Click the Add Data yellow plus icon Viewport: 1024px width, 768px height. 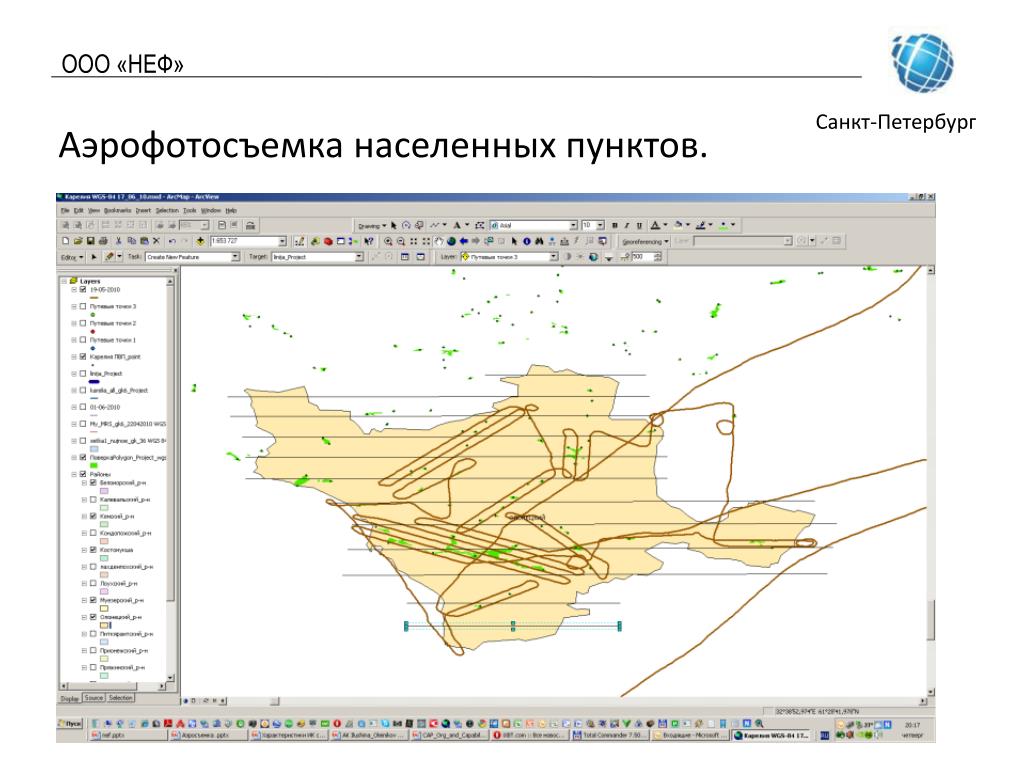click(x=200, y=241)
